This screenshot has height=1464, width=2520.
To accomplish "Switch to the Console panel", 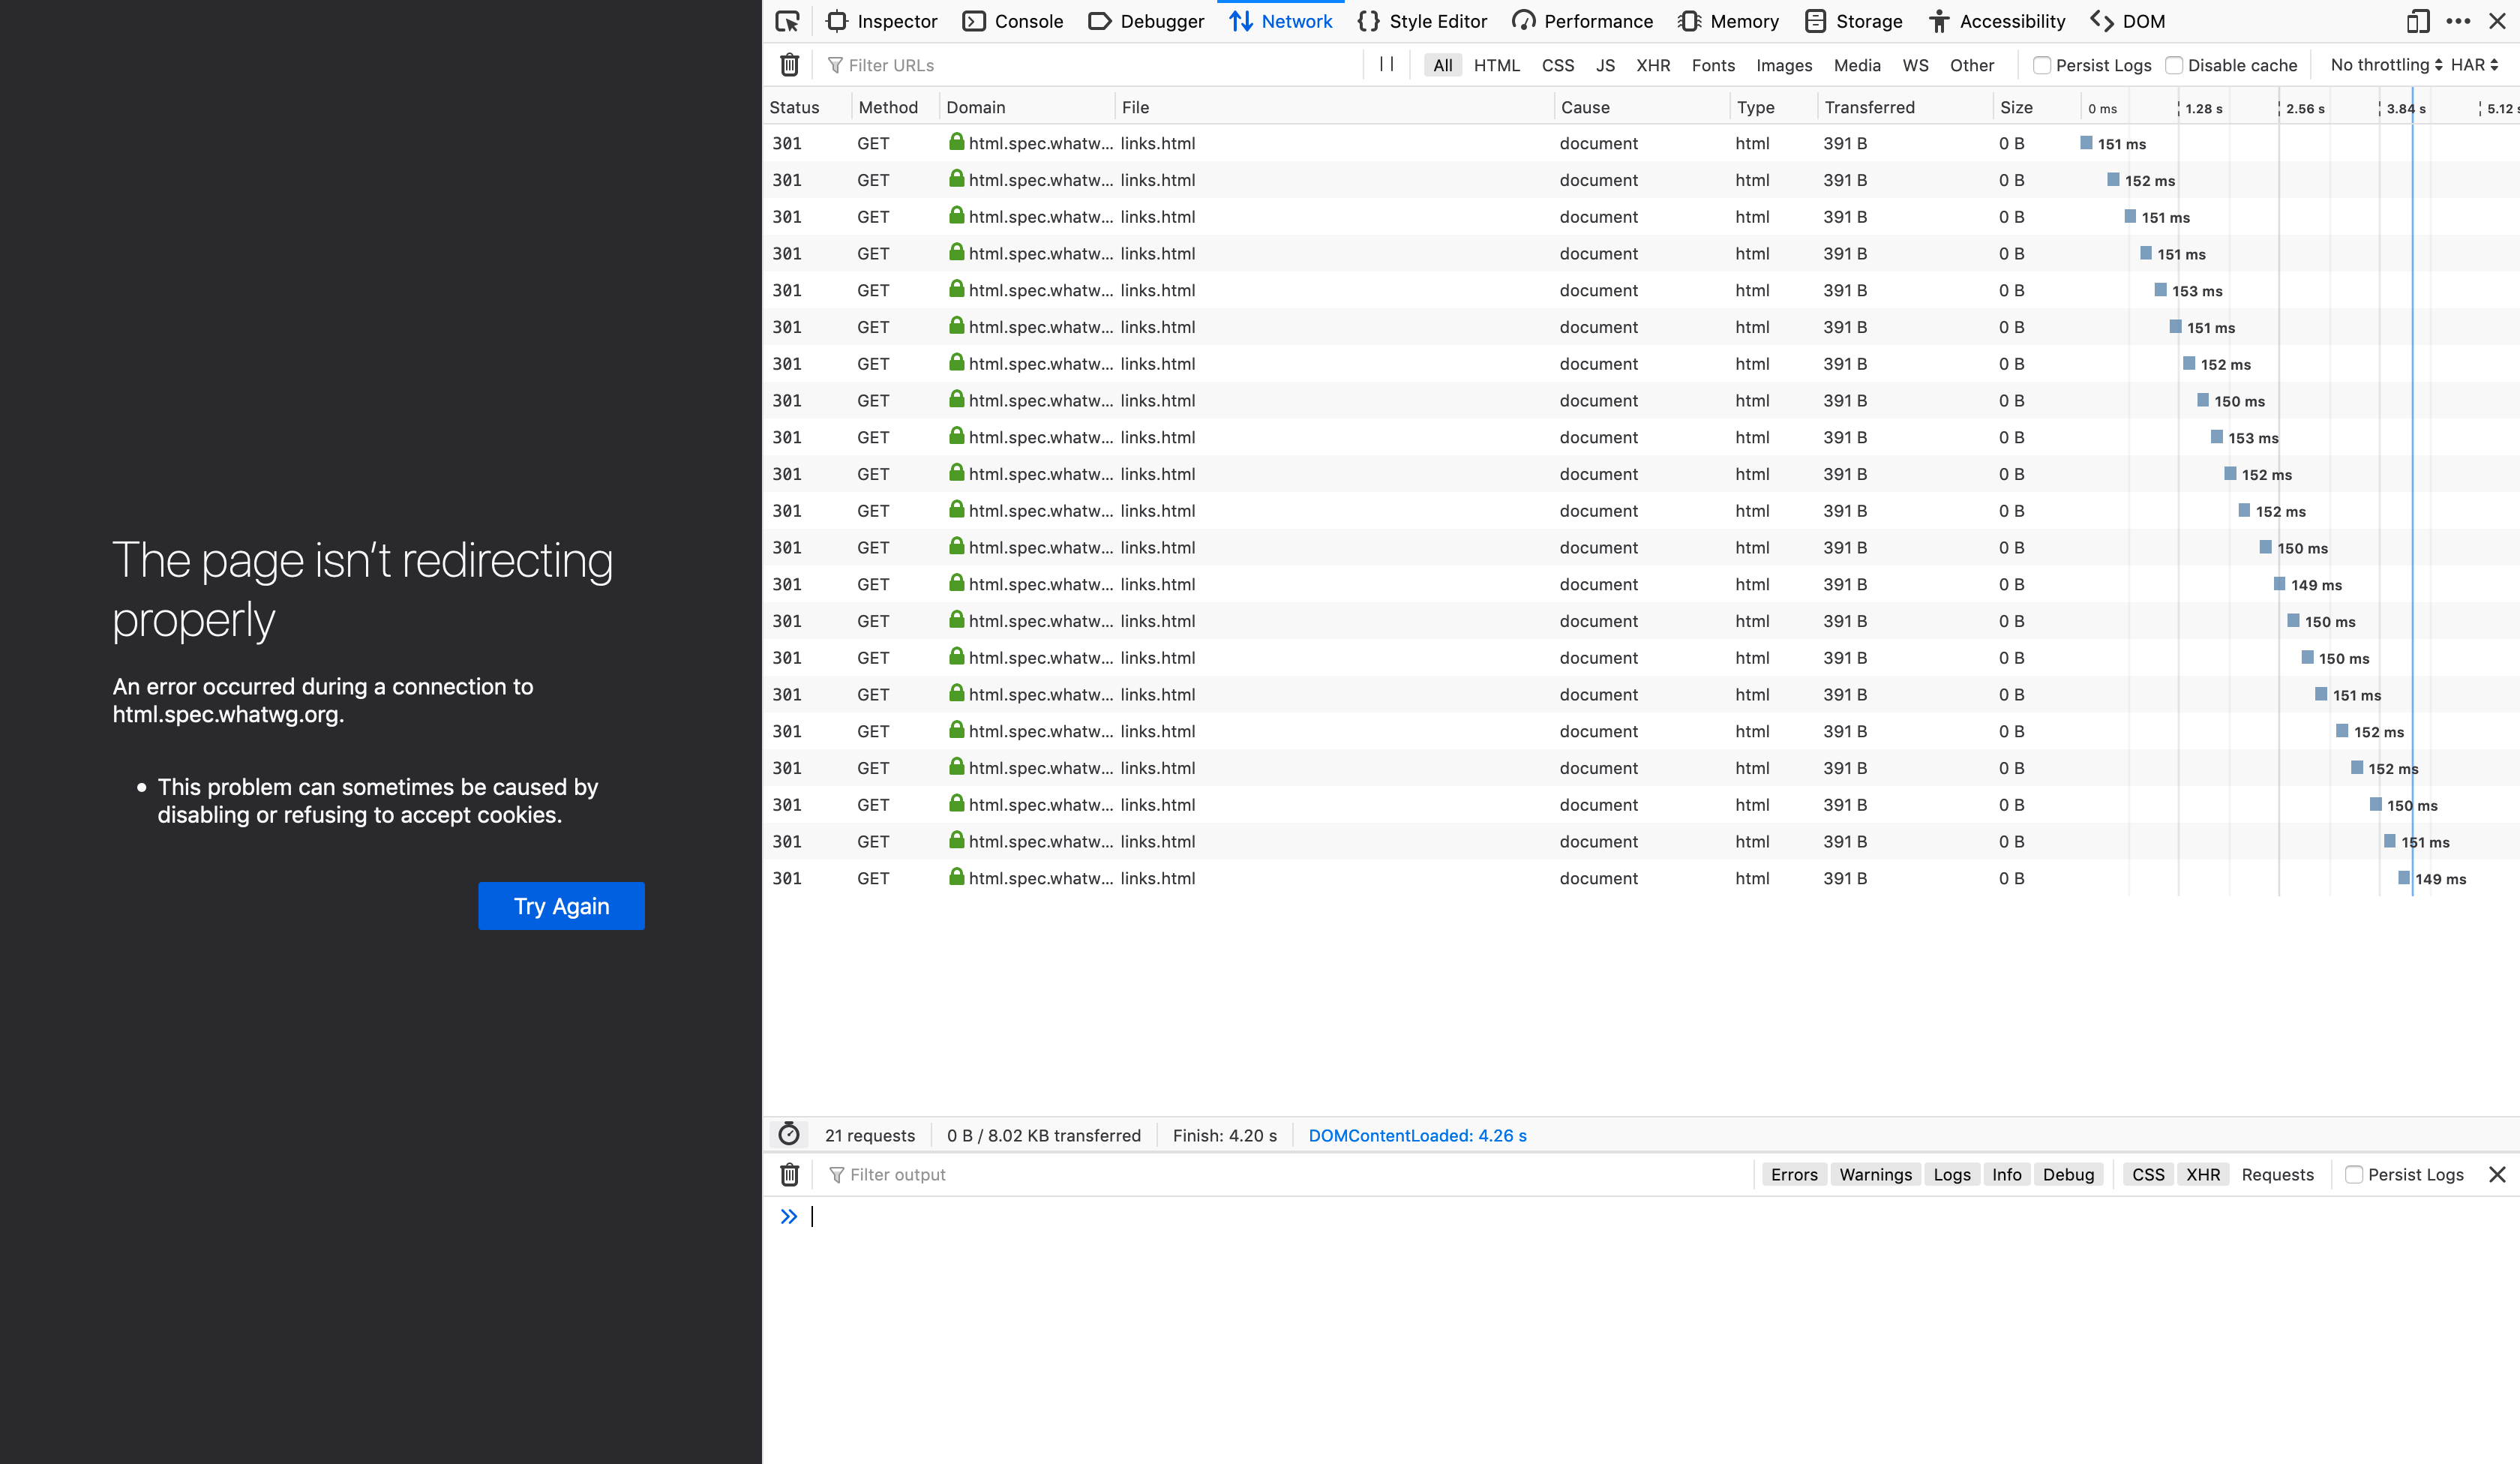I will [1013, 21].
